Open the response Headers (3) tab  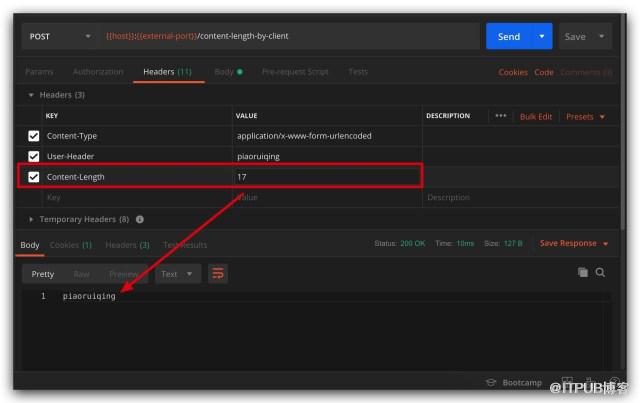[x=127, y=245]
